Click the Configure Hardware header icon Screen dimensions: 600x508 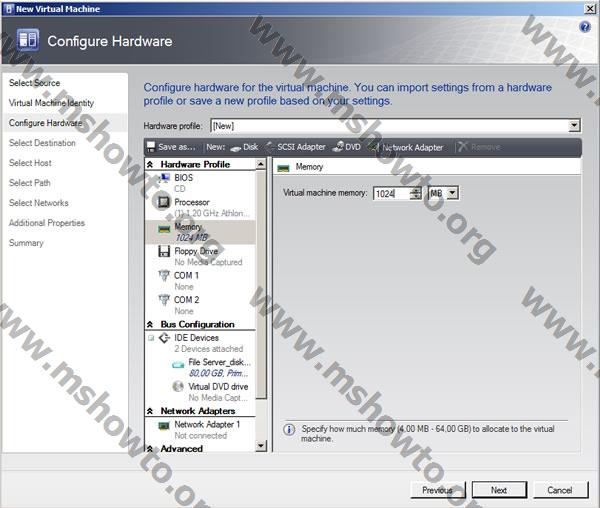point(28,40)
